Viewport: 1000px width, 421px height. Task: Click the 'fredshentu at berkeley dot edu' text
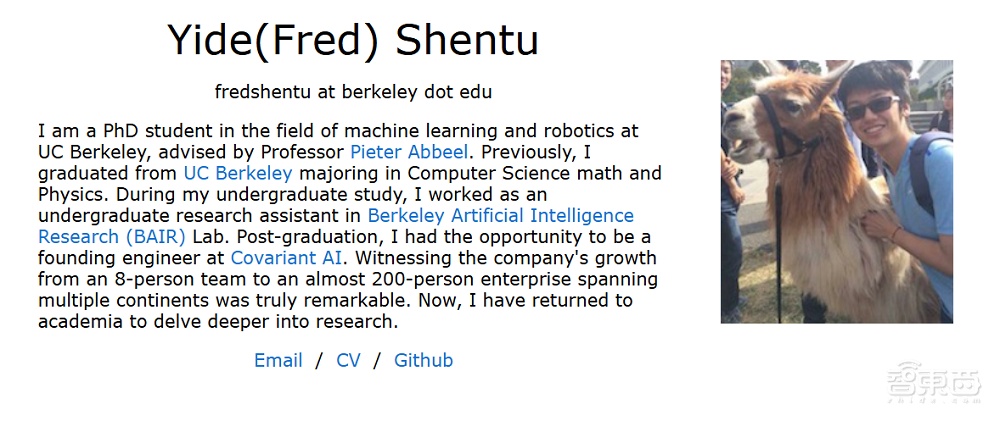[x=353, y=92]
